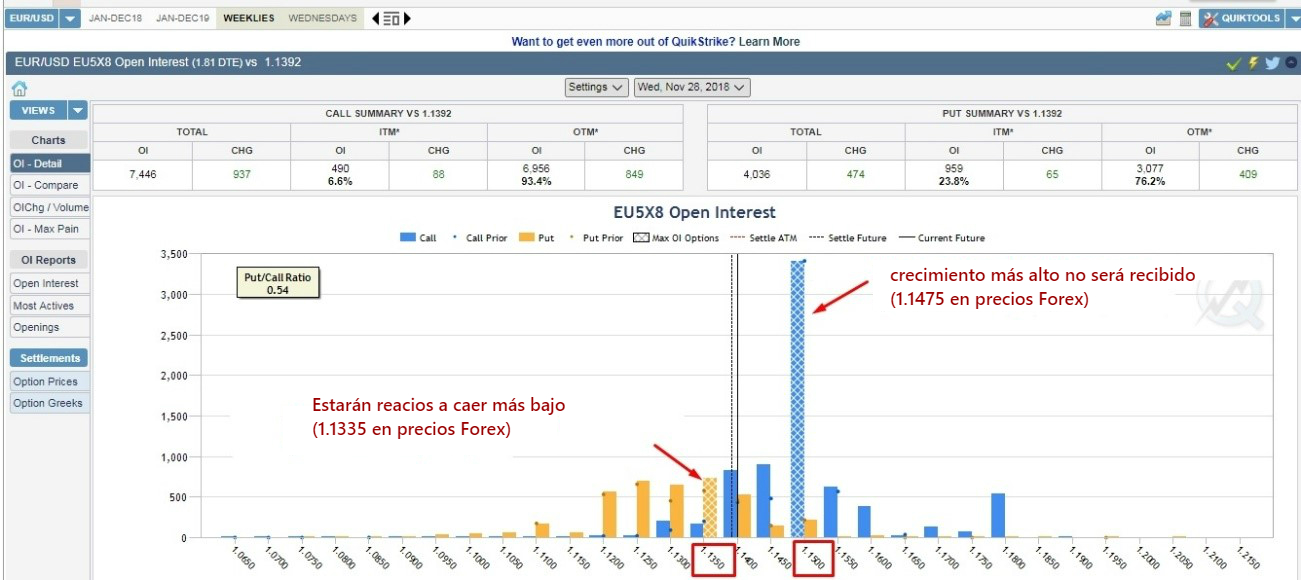1301x580 pixels.
Task: Switch to the JAN-DEC18 tab
Action: click(x=115, y=18)
